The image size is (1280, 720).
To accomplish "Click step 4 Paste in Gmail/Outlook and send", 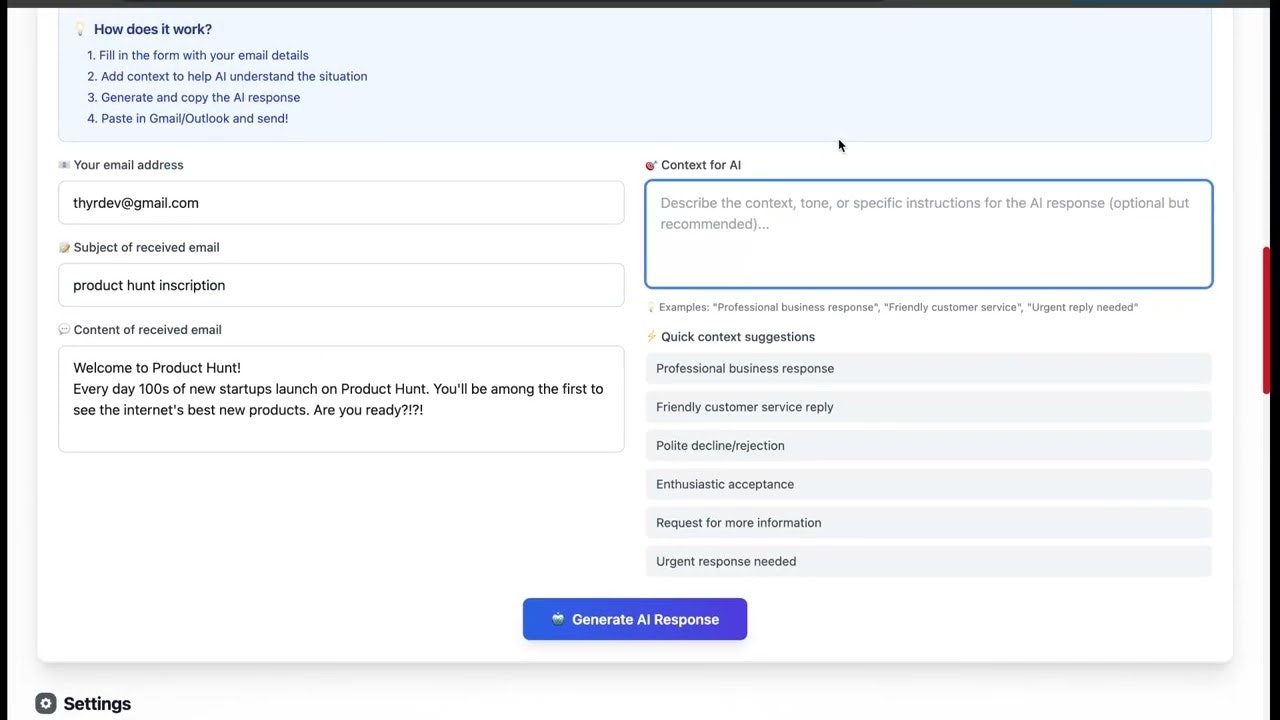I will pyautogui.click(x=187, y=118).
